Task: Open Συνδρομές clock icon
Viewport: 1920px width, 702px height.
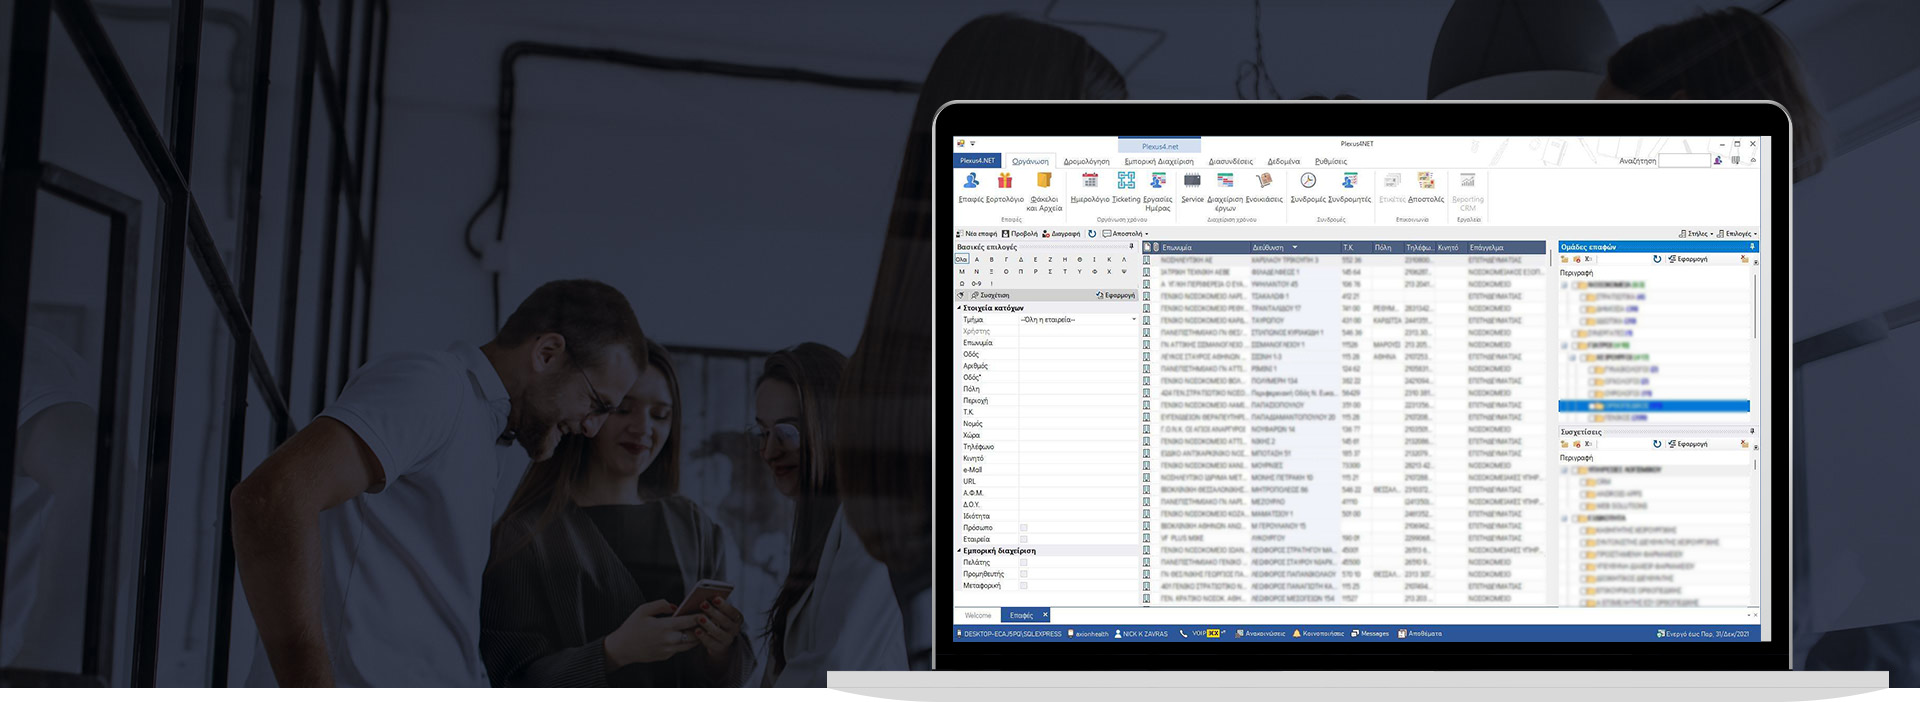Action: pyautogui.click(x=1308, y=182)
